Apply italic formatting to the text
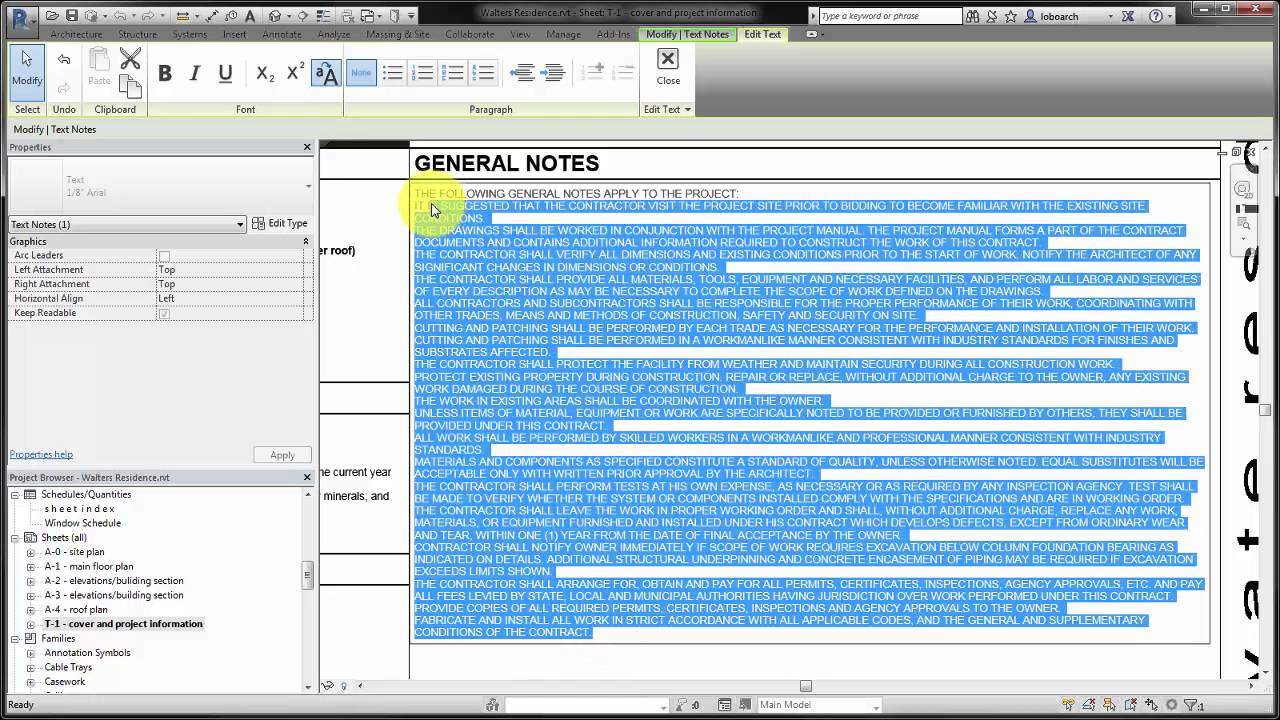 click(195, 72)
